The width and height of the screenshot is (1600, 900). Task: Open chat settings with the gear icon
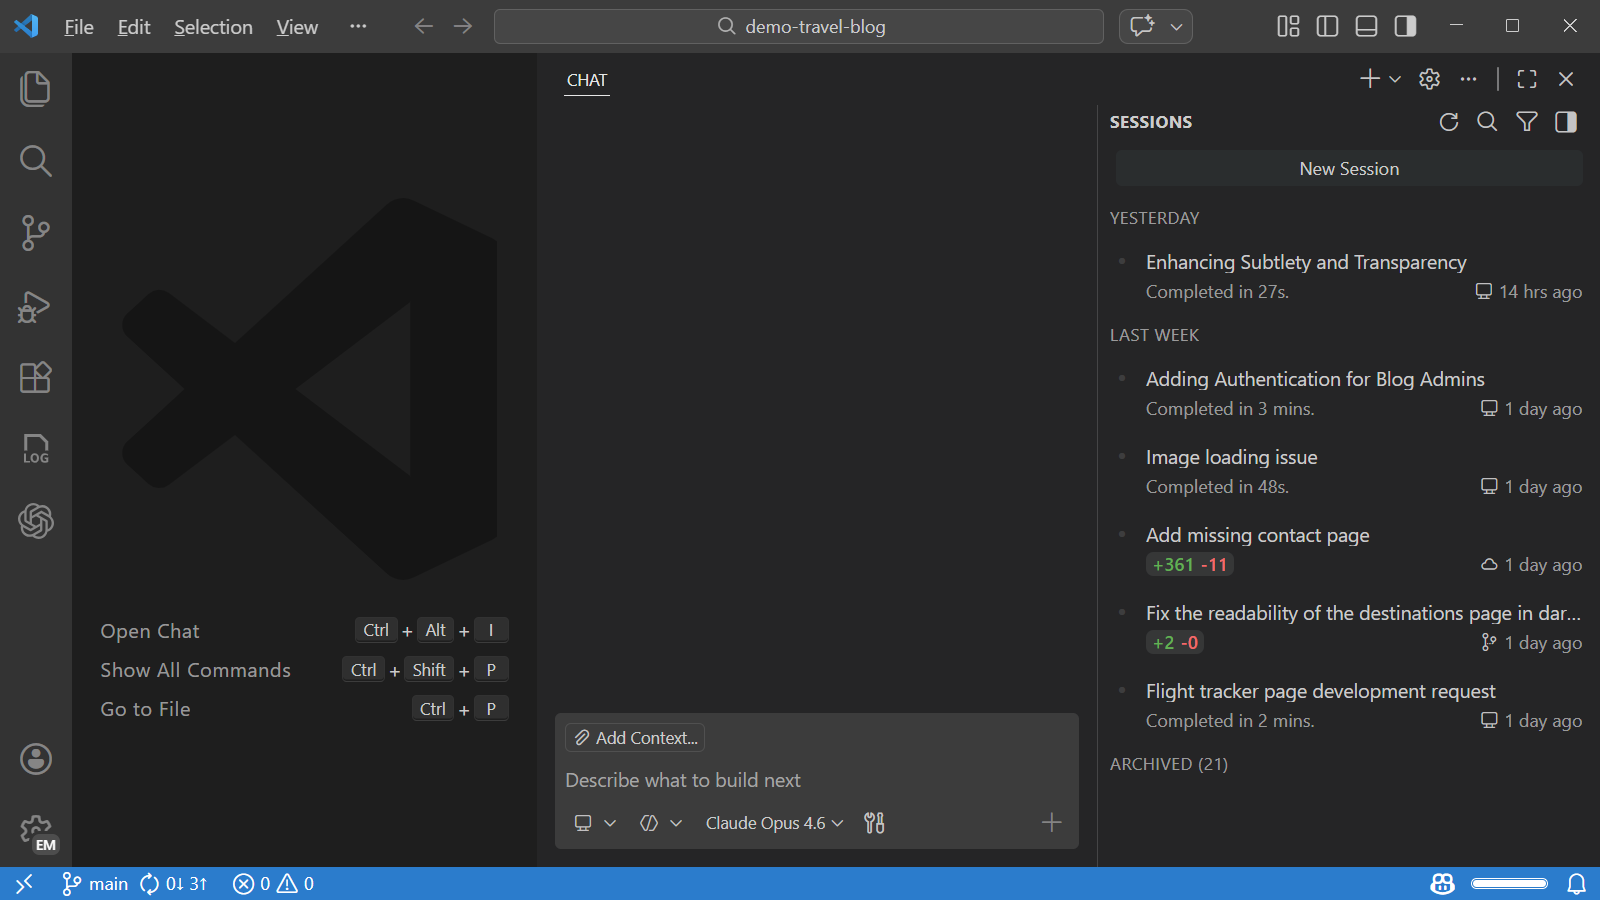[1428, 79]
